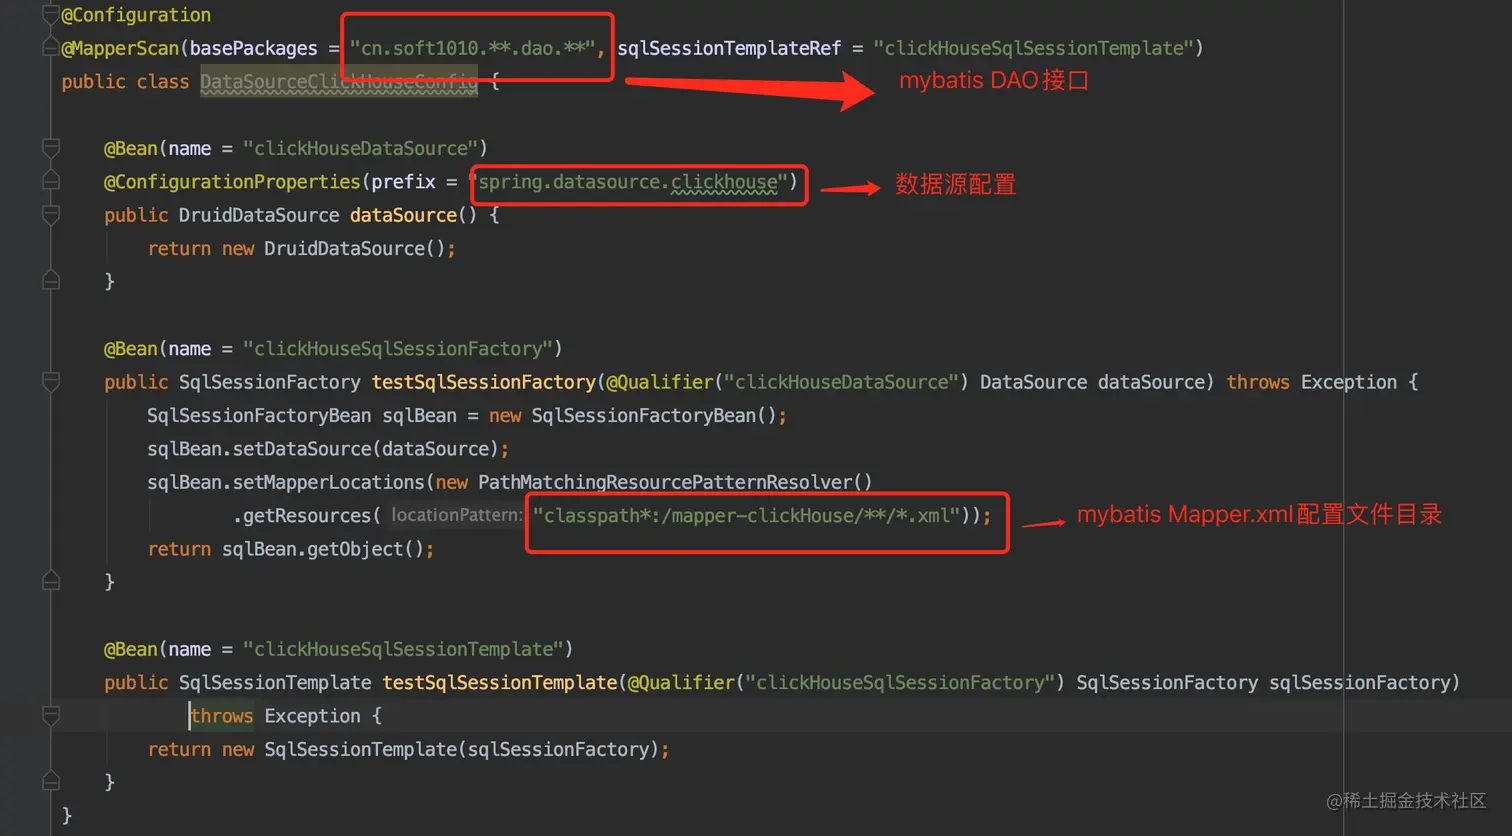Toggle fold marker beside throws Exception line
The image size is (1512, 836).
[51, 715]
